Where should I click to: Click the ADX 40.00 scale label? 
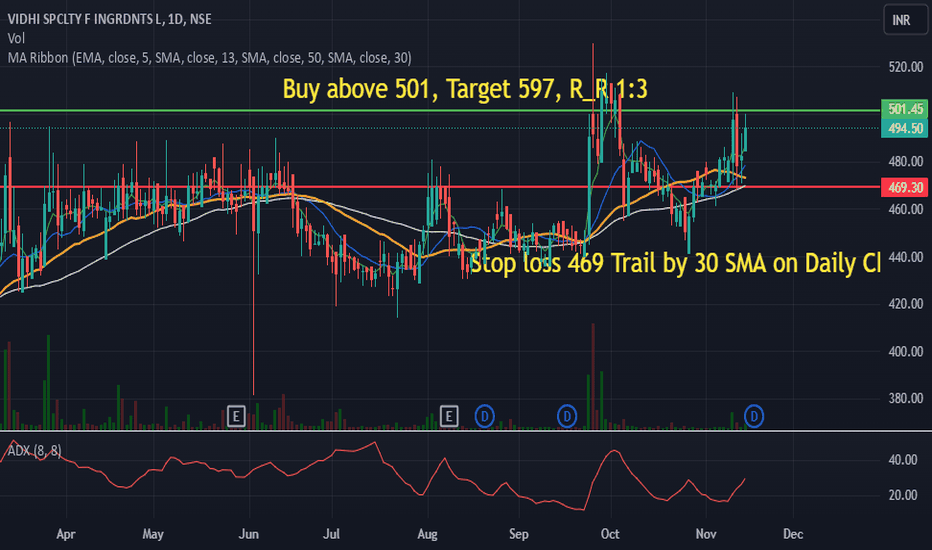tap(902, 460)
